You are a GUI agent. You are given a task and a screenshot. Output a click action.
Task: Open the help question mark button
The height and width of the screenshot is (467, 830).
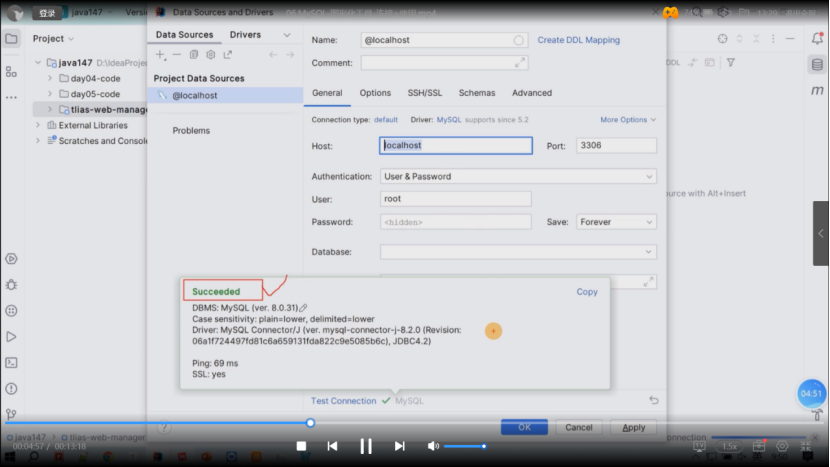pos(164,427)
